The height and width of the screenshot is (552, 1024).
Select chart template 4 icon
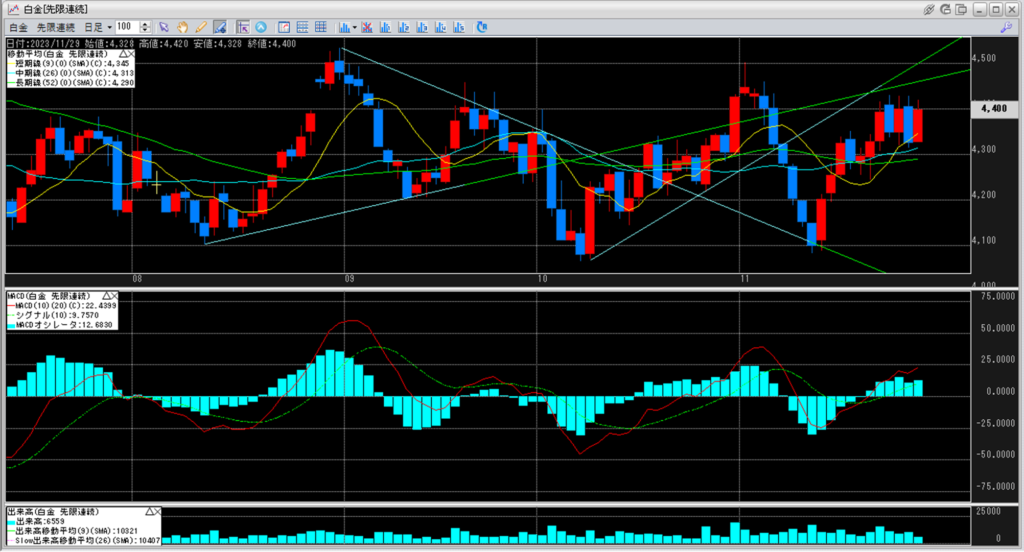440,27
